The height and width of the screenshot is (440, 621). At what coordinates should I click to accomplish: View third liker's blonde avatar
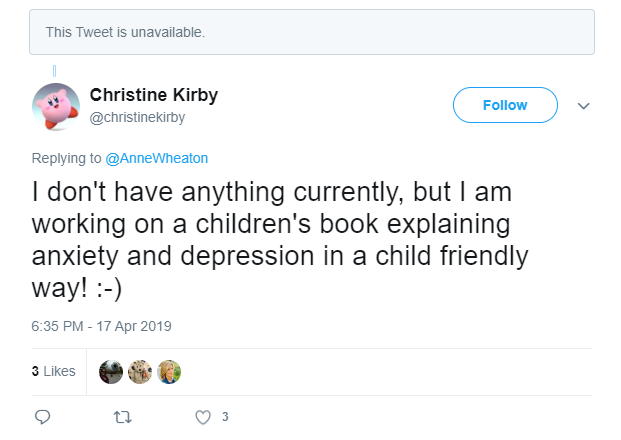(x=169, y=372)
